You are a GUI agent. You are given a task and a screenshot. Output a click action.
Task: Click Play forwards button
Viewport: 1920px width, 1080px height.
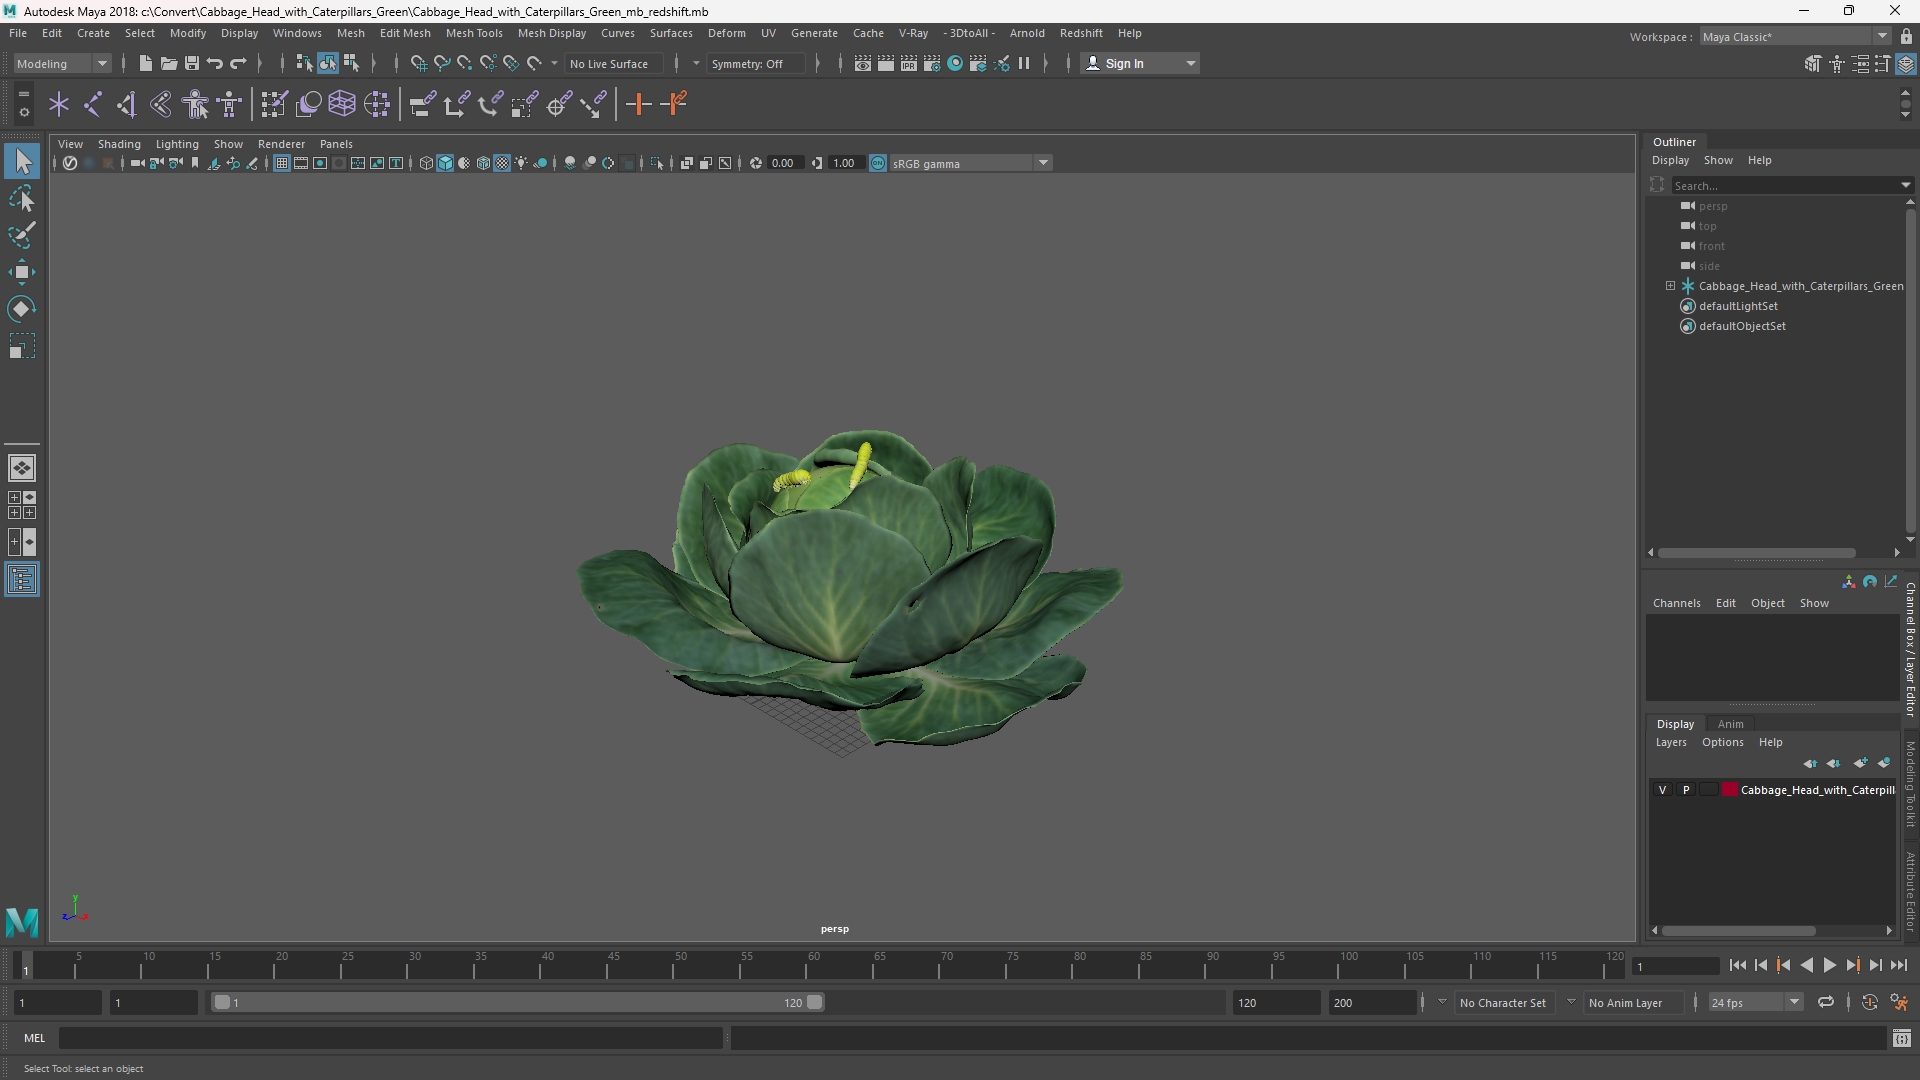(1829, 966)
